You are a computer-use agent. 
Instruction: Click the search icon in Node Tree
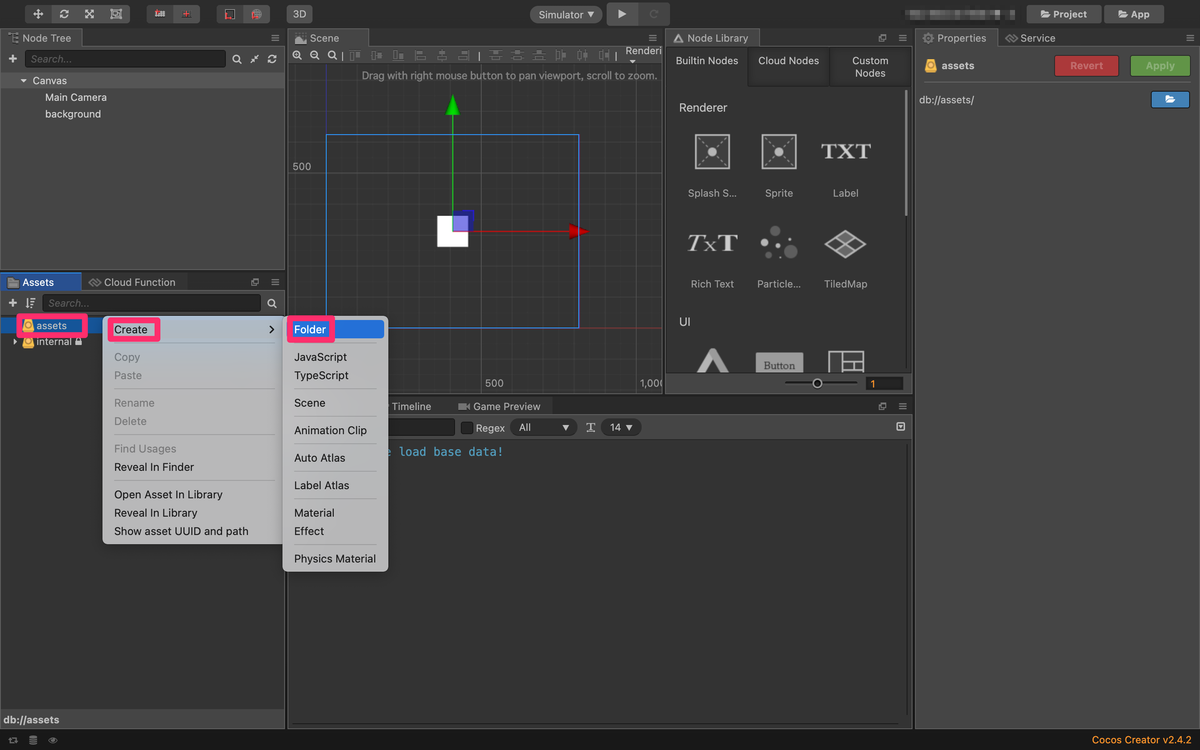(x=237, y=59)
